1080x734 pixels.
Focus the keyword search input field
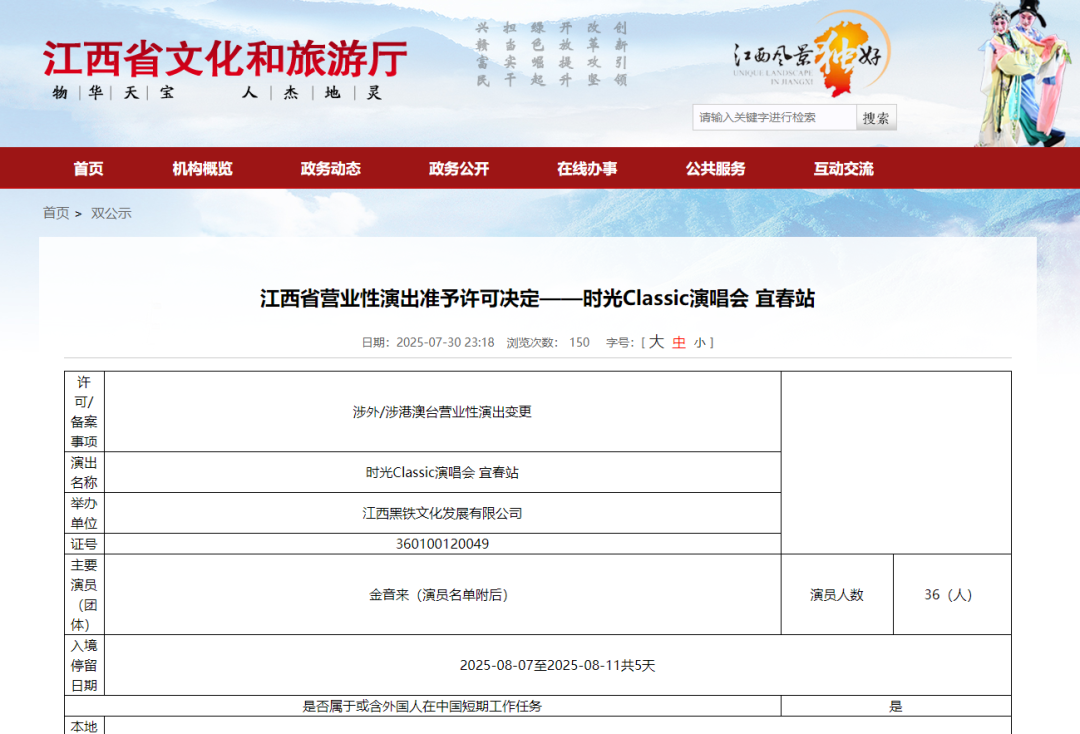(774, 118)
